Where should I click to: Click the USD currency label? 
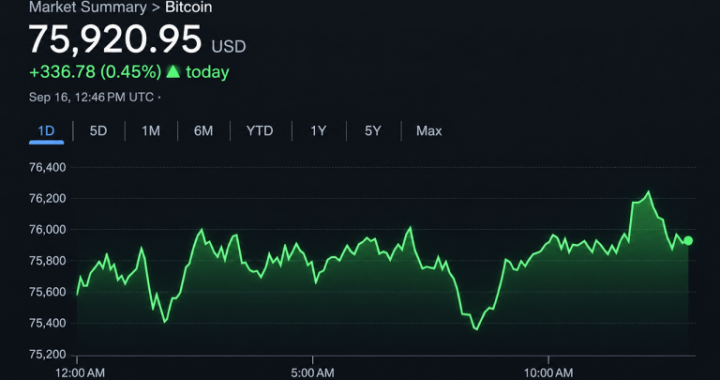229,46
